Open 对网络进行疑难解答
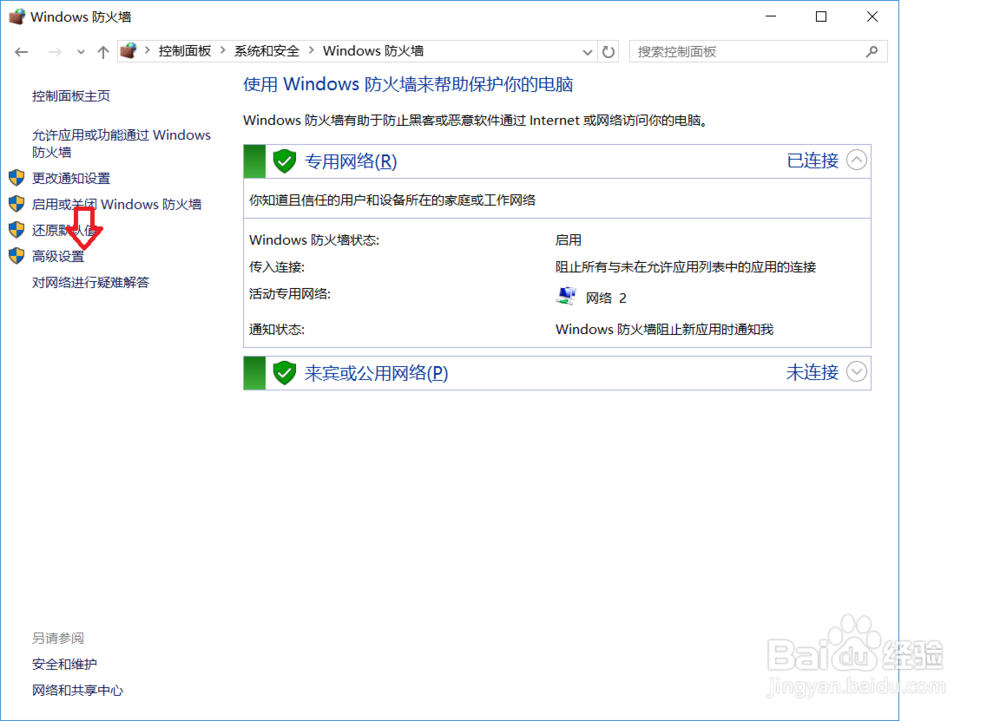Viewport: 1000px width, 721px height. (88, 282)
